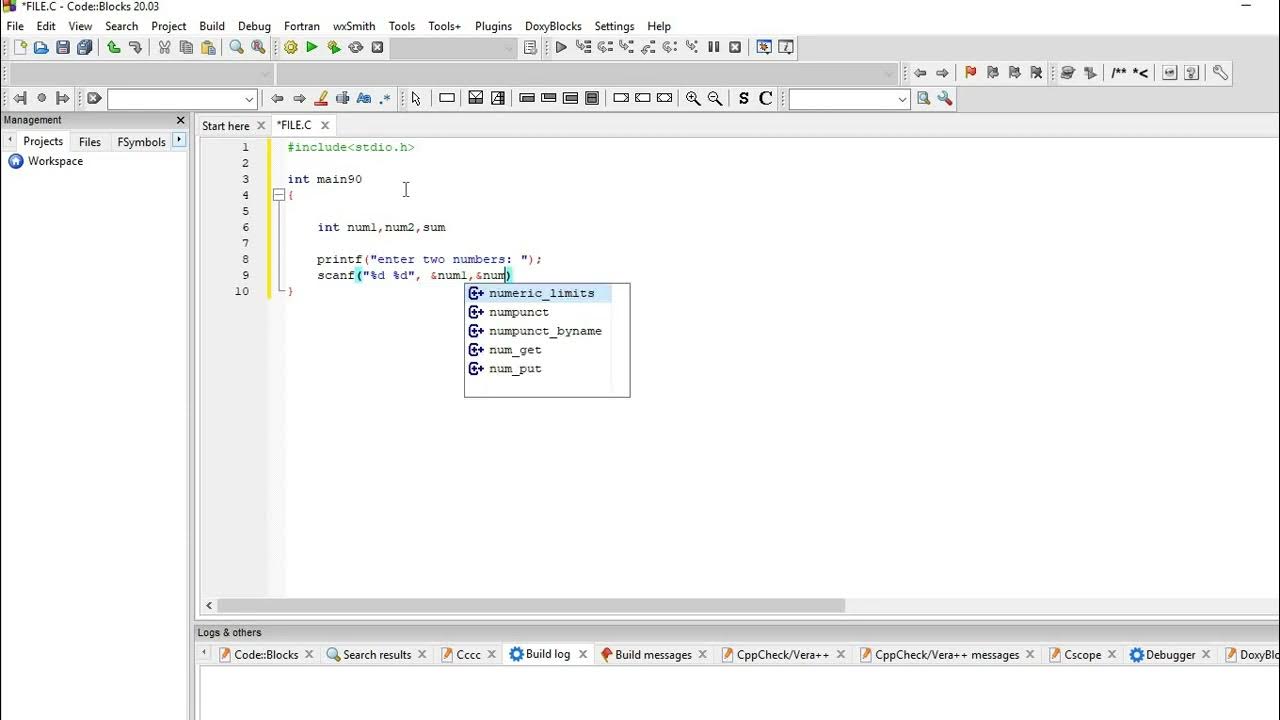Open the debugging windows icon
1280x720 pixels.
(764, 47)
